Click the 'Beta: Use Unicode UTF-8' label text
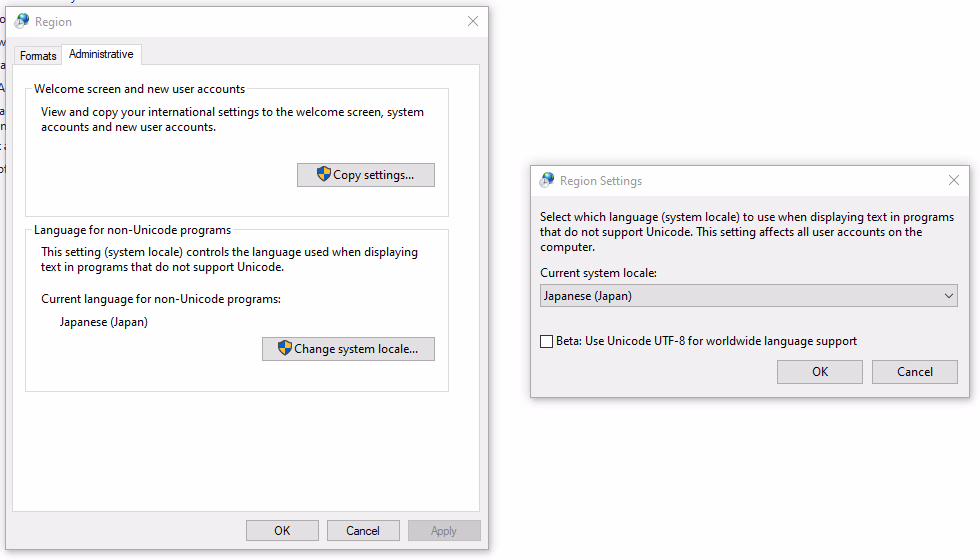Viewport: 980px width, 560px height. coord(706,341)
